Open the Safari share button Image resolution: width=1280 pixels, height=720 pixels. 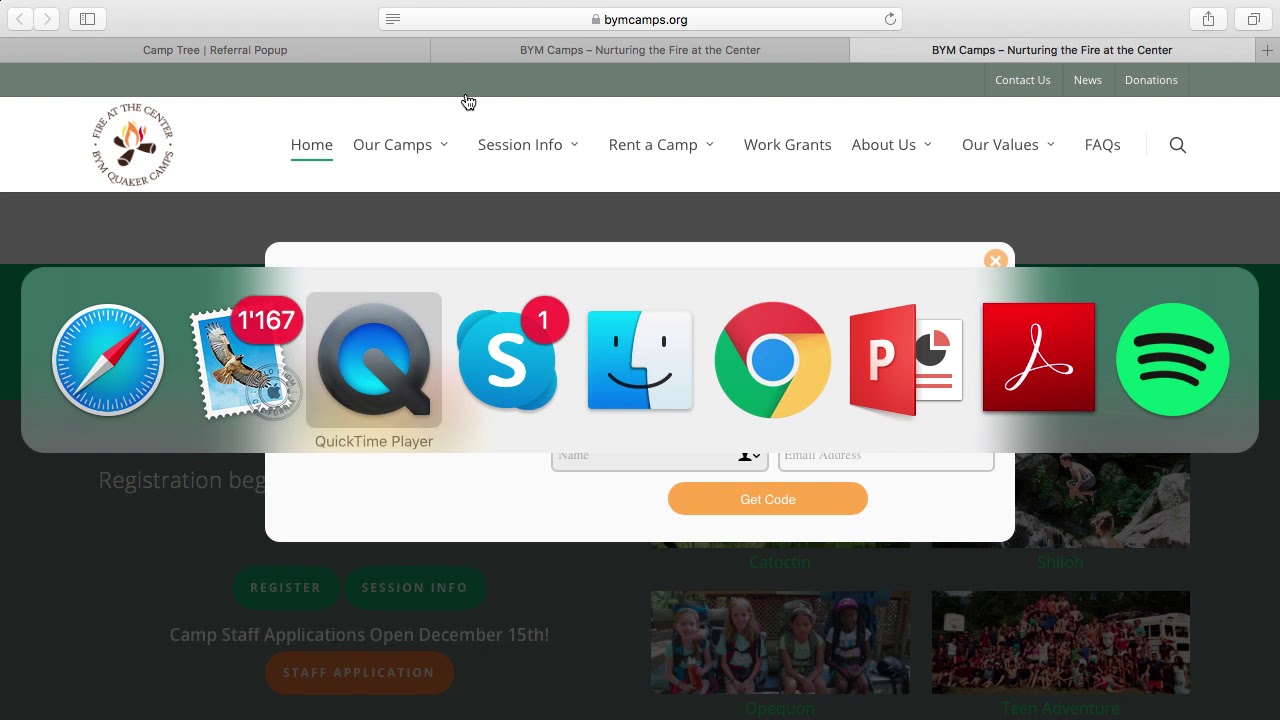pos(1208,19)
